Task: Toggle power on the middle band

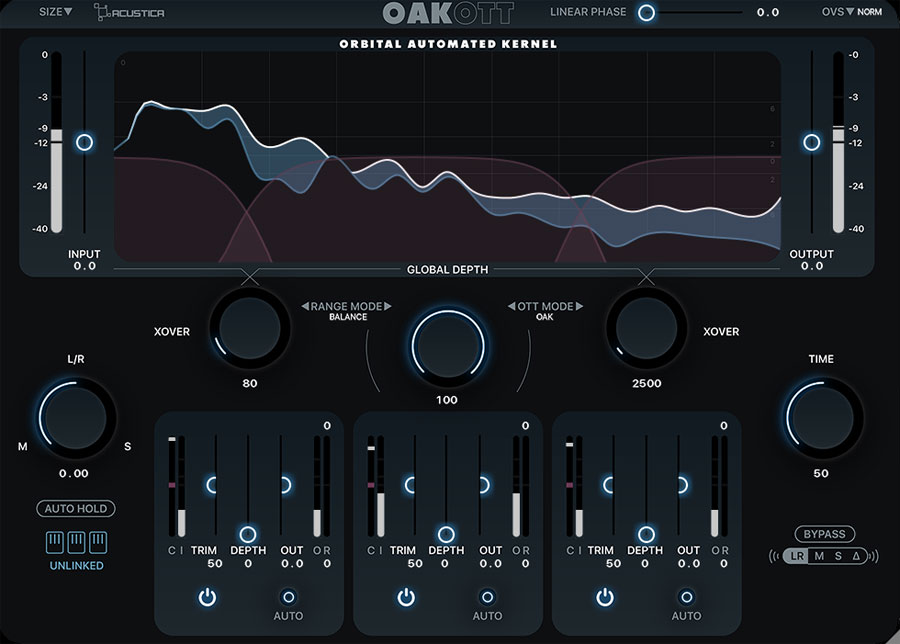Action: point(406,597)
